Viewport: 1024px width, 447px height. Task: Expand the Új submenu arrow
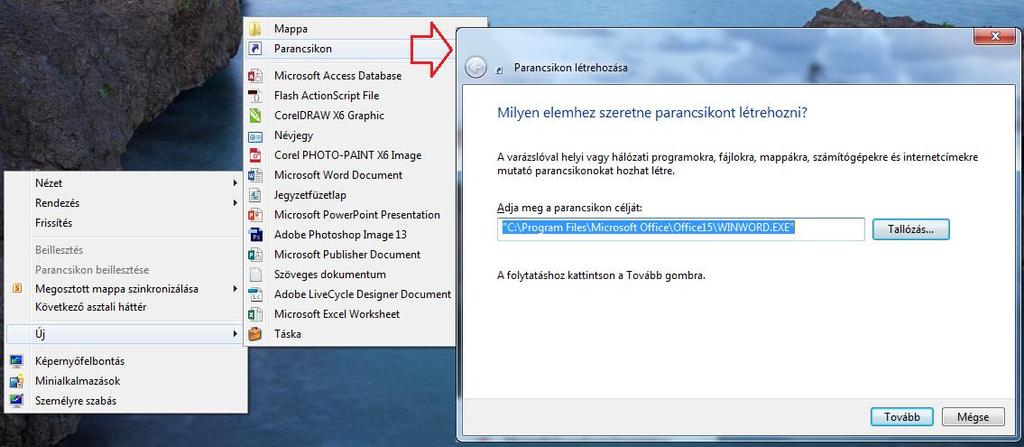[235, 335]
